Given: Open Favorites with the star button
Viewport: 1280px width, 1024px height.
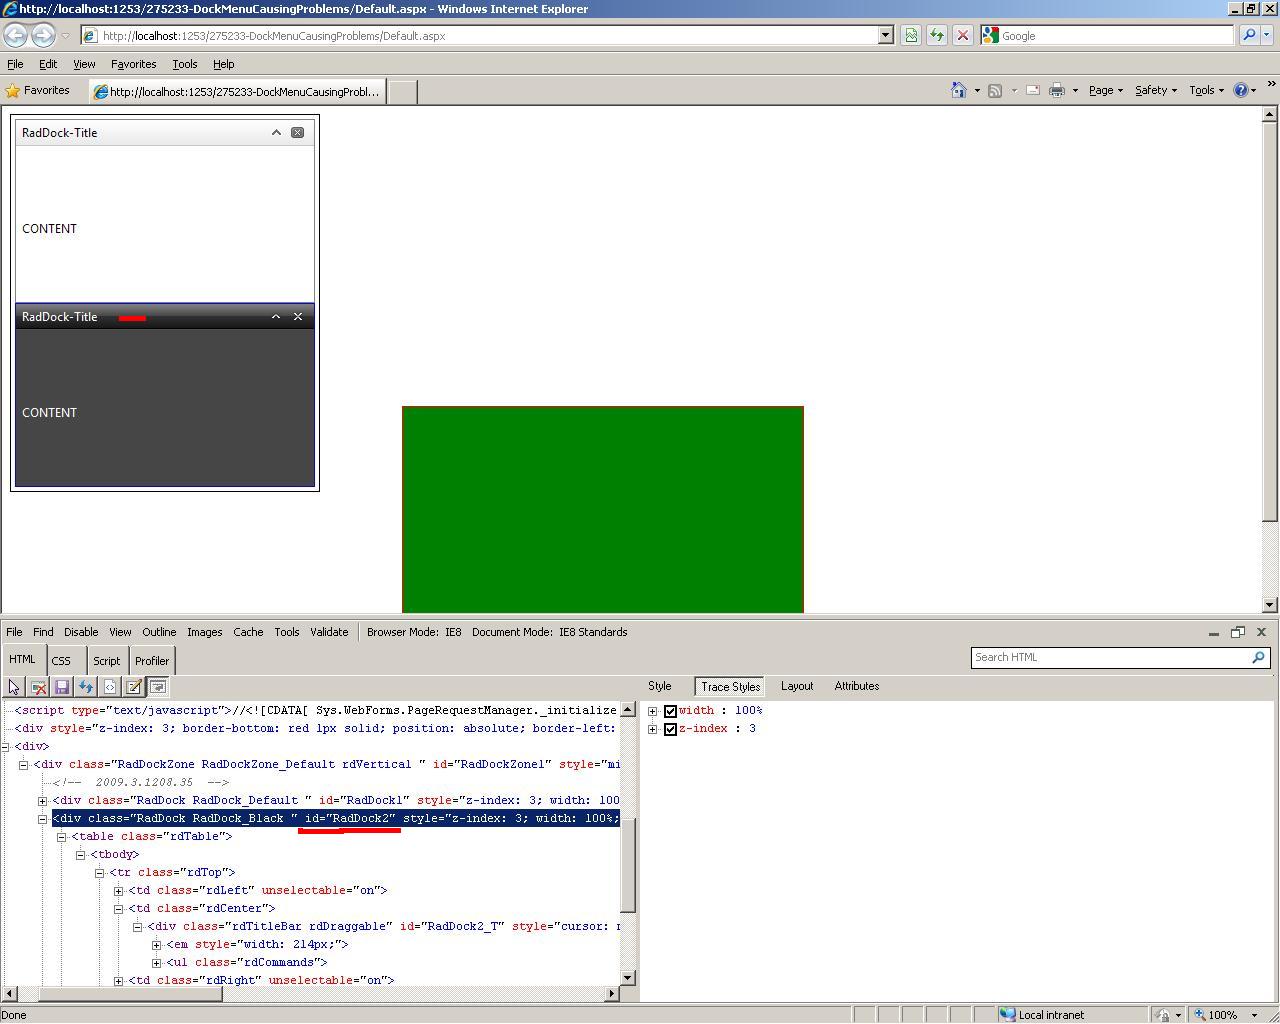Looking at the screenshot, I should (x=38, y=90).
